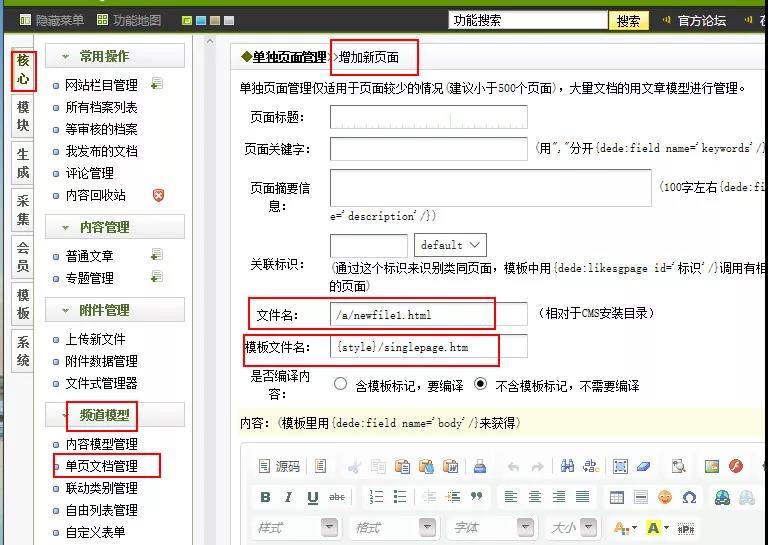
Task: Center align text in editor
Action: [535, 497]
